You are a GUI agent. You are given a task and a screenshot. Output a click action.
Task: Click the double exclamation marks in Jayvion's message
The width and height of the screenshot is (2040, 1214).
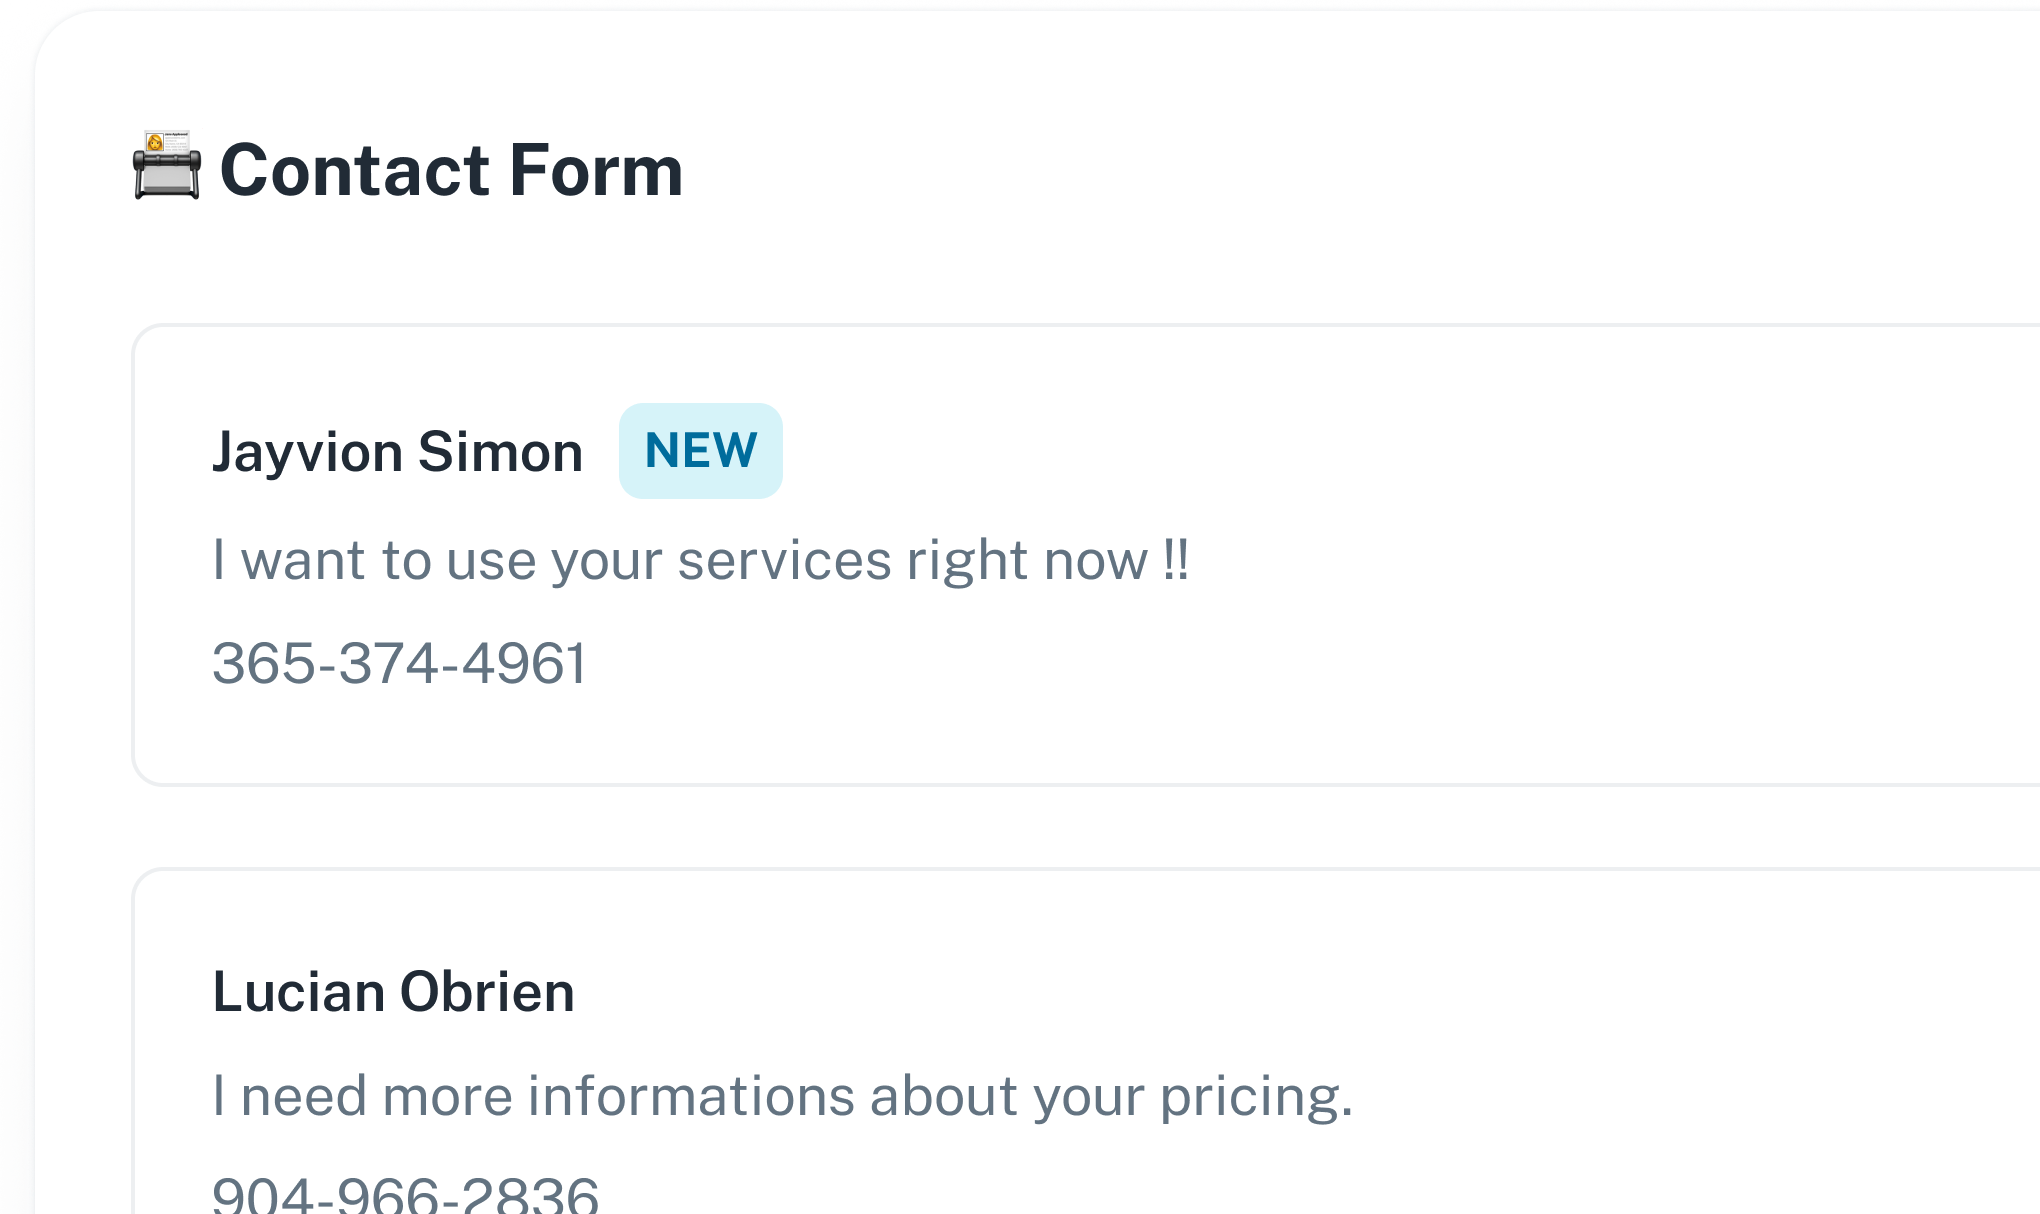(1176, 558)
